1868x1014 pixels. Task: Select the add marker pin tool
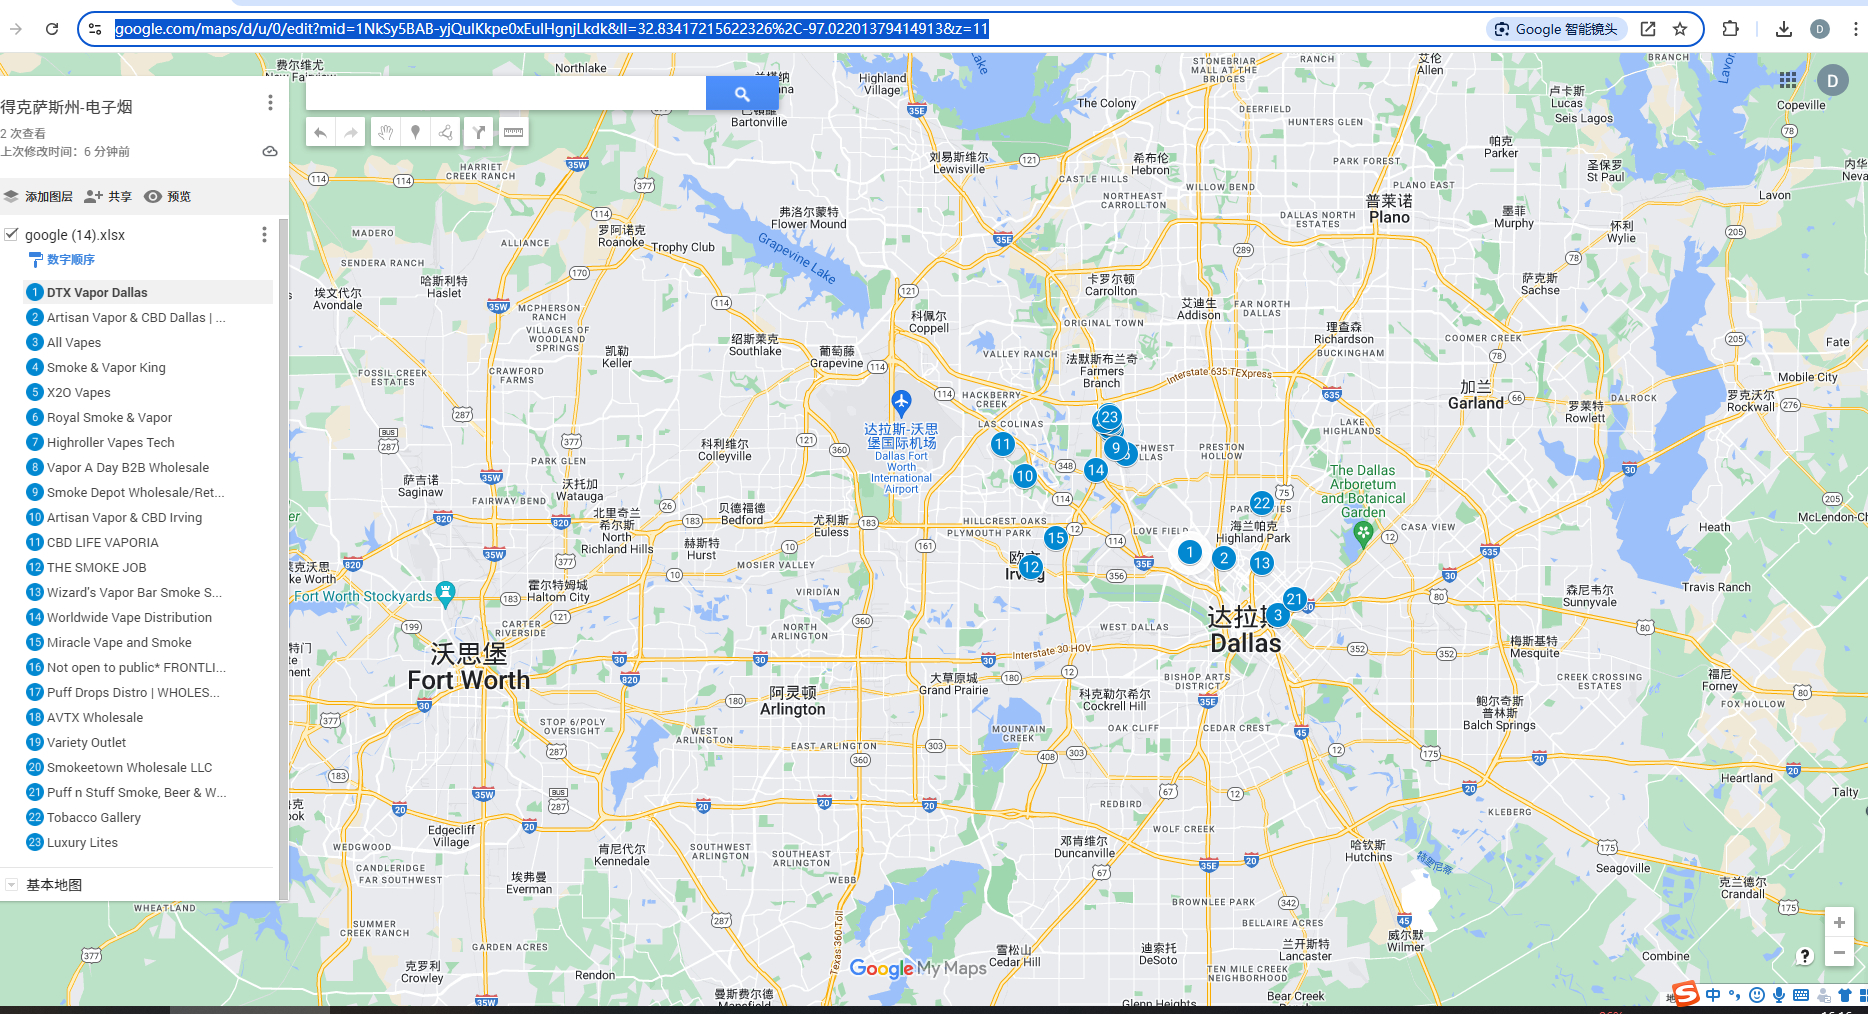click(415, 132)
